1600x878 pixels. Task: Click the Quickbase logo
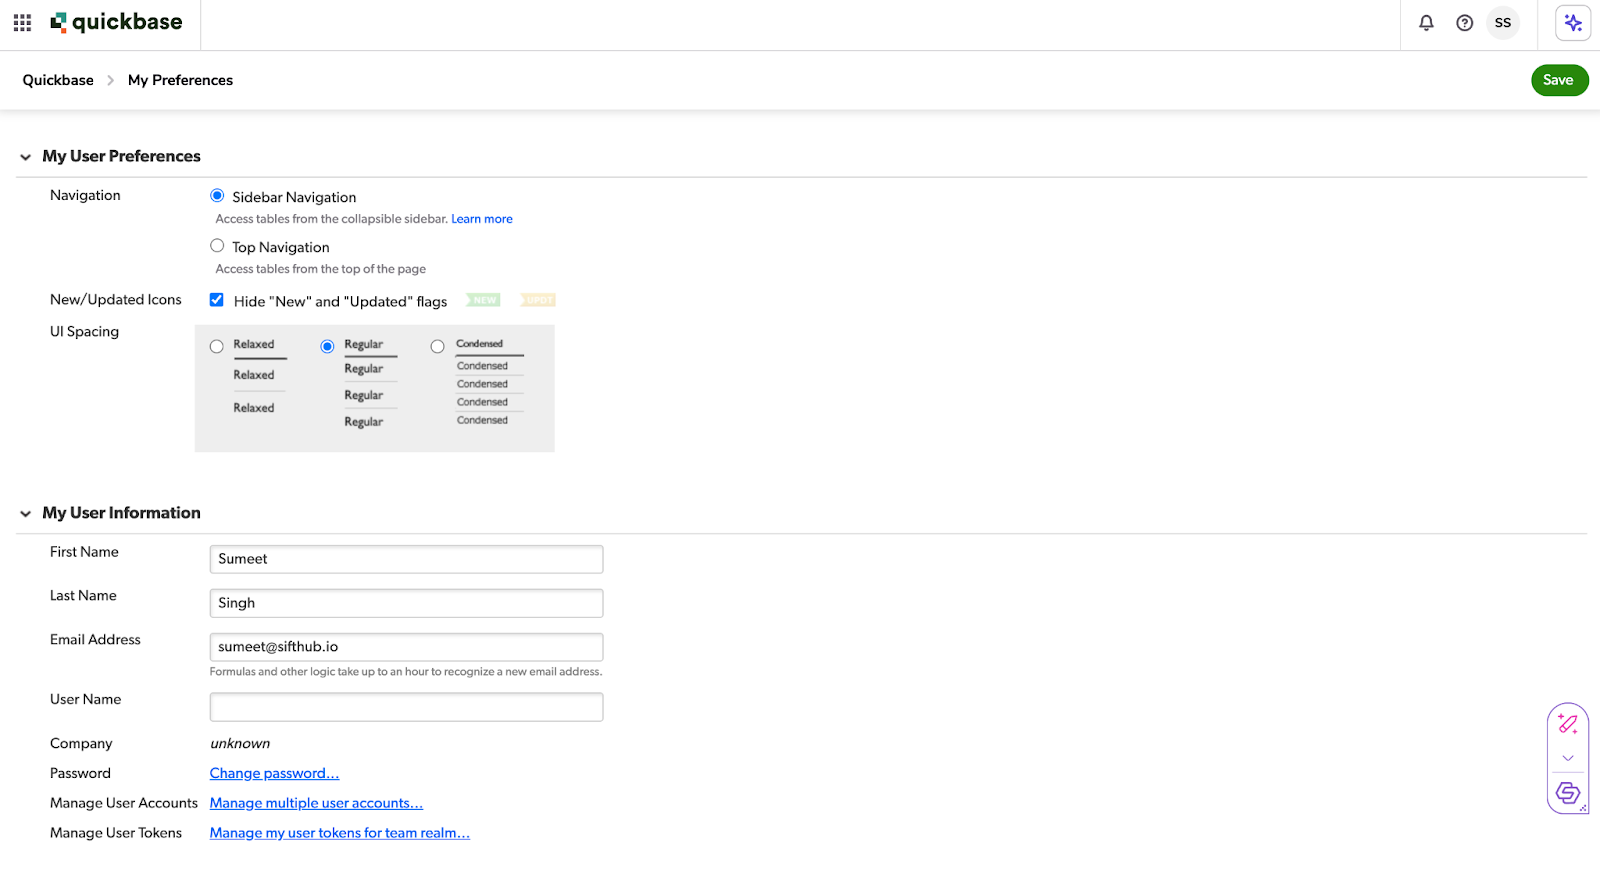coord(117,22)
